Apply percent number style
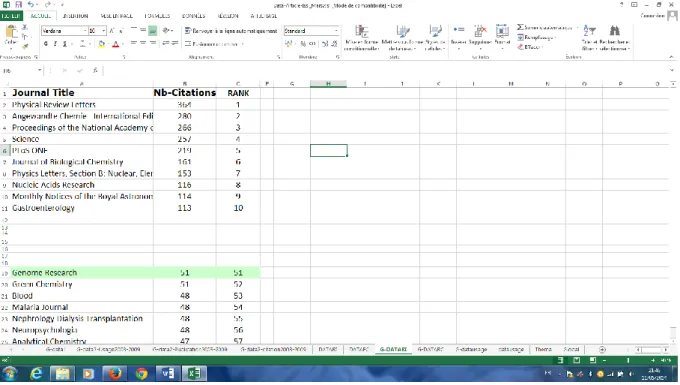Screen dimensions: 680x385 303,44
